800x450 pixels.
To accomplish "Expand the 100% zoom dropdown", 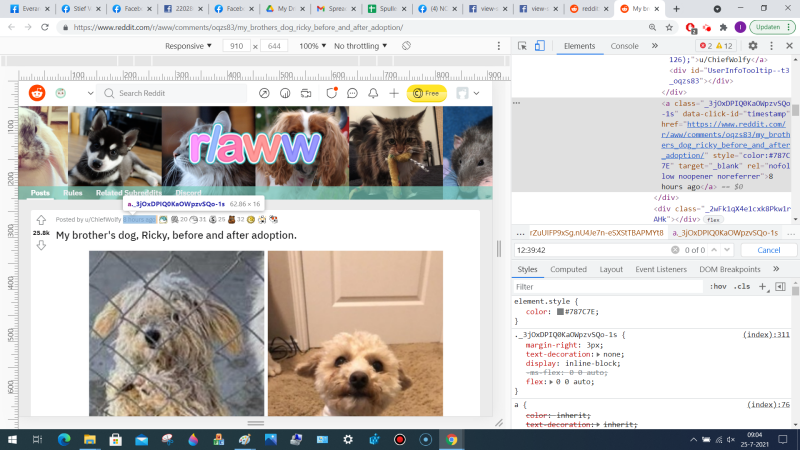I will click(x=312, y=46).
